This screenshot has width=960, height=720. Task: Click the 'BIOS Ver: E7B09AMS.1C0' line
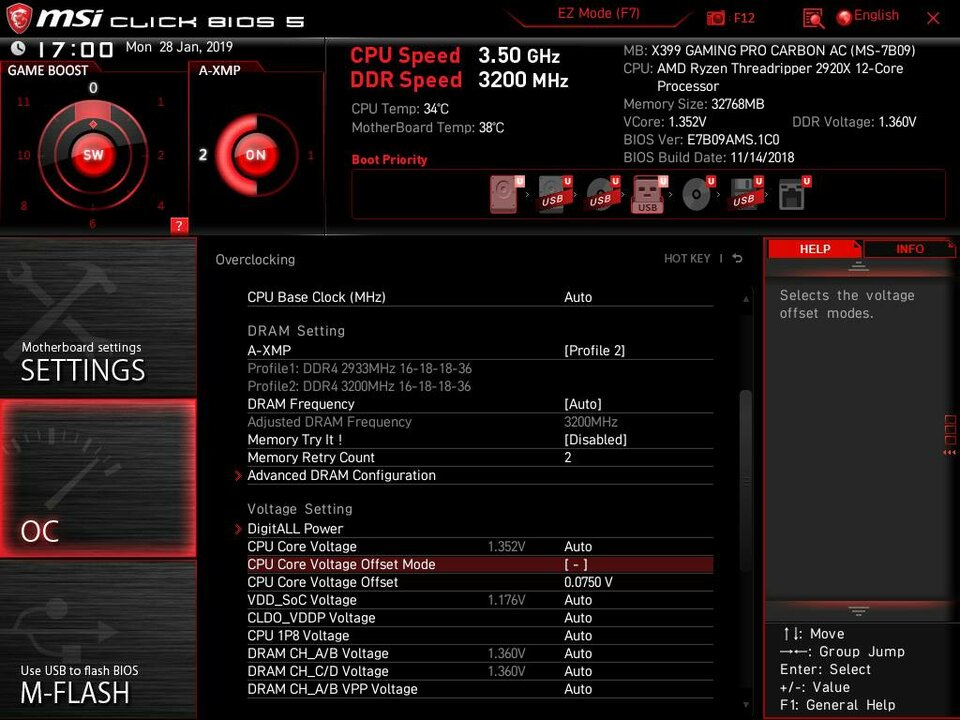tap(702, 140)
